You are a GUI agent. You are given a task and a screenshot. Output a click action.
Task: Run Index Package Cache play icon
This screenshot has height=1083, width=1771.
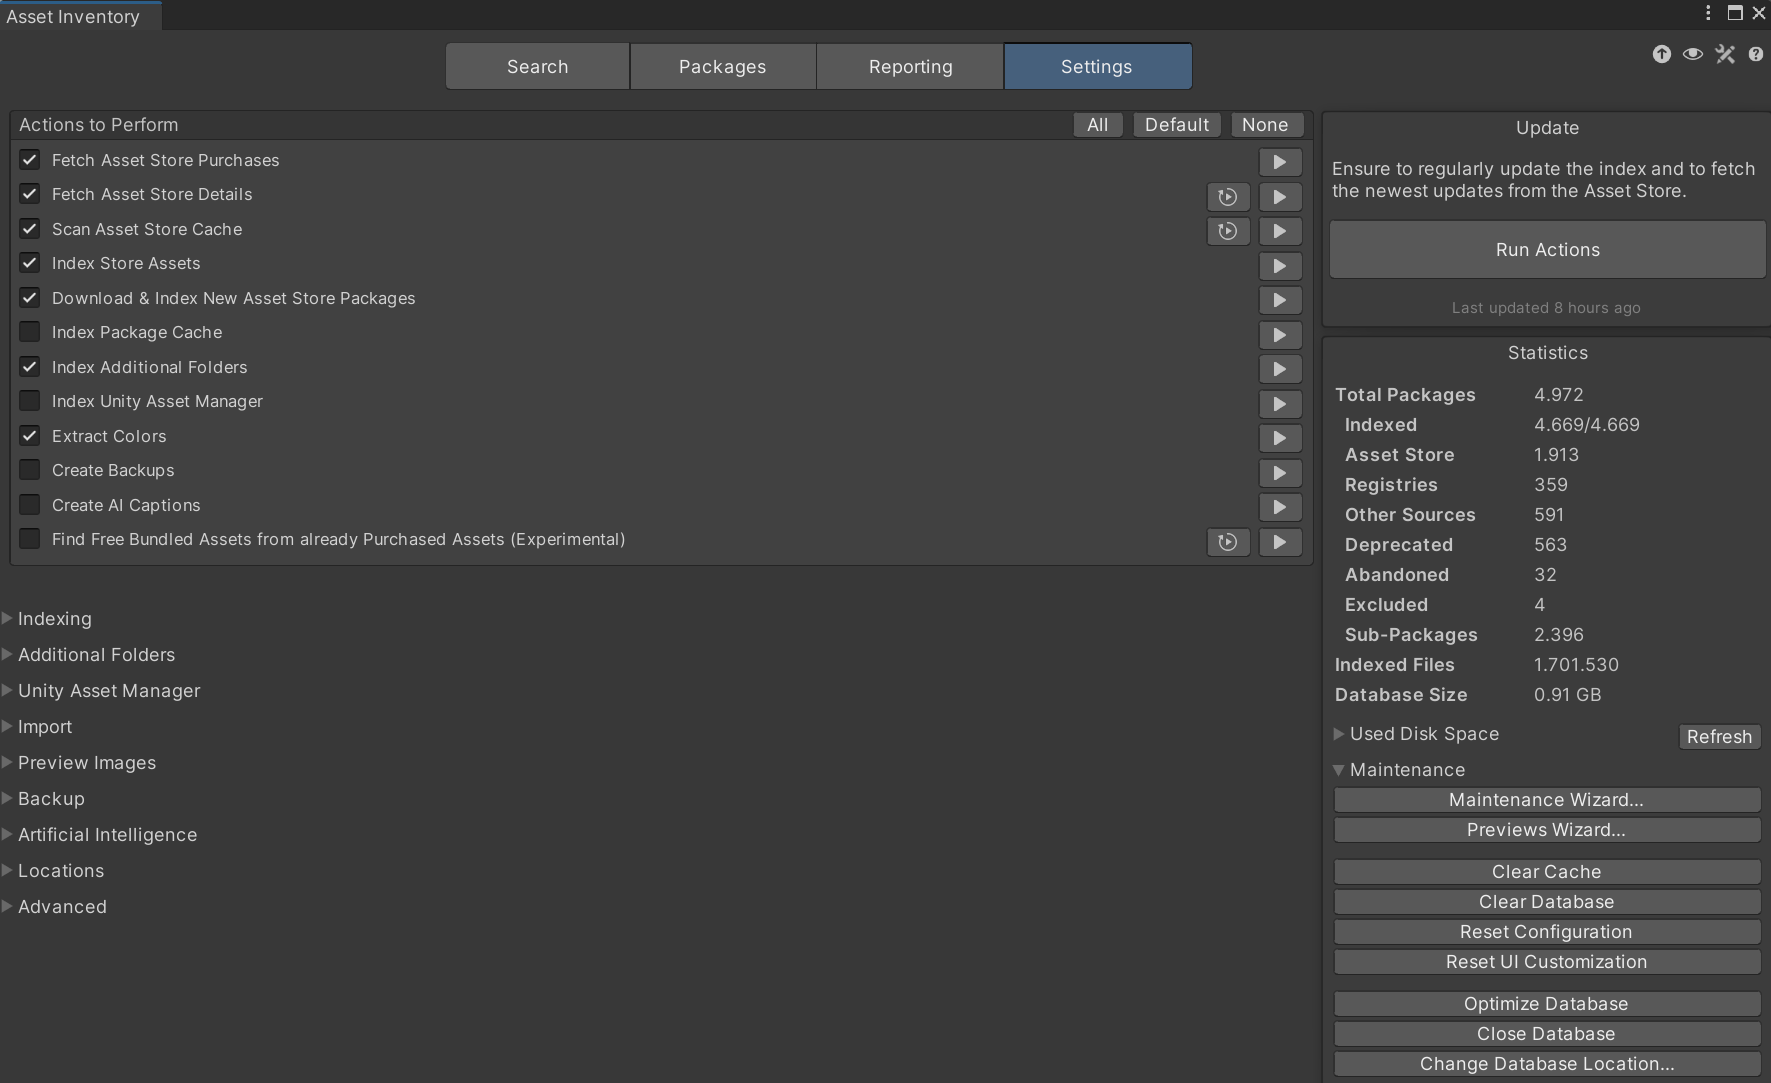coord(1279,335)
